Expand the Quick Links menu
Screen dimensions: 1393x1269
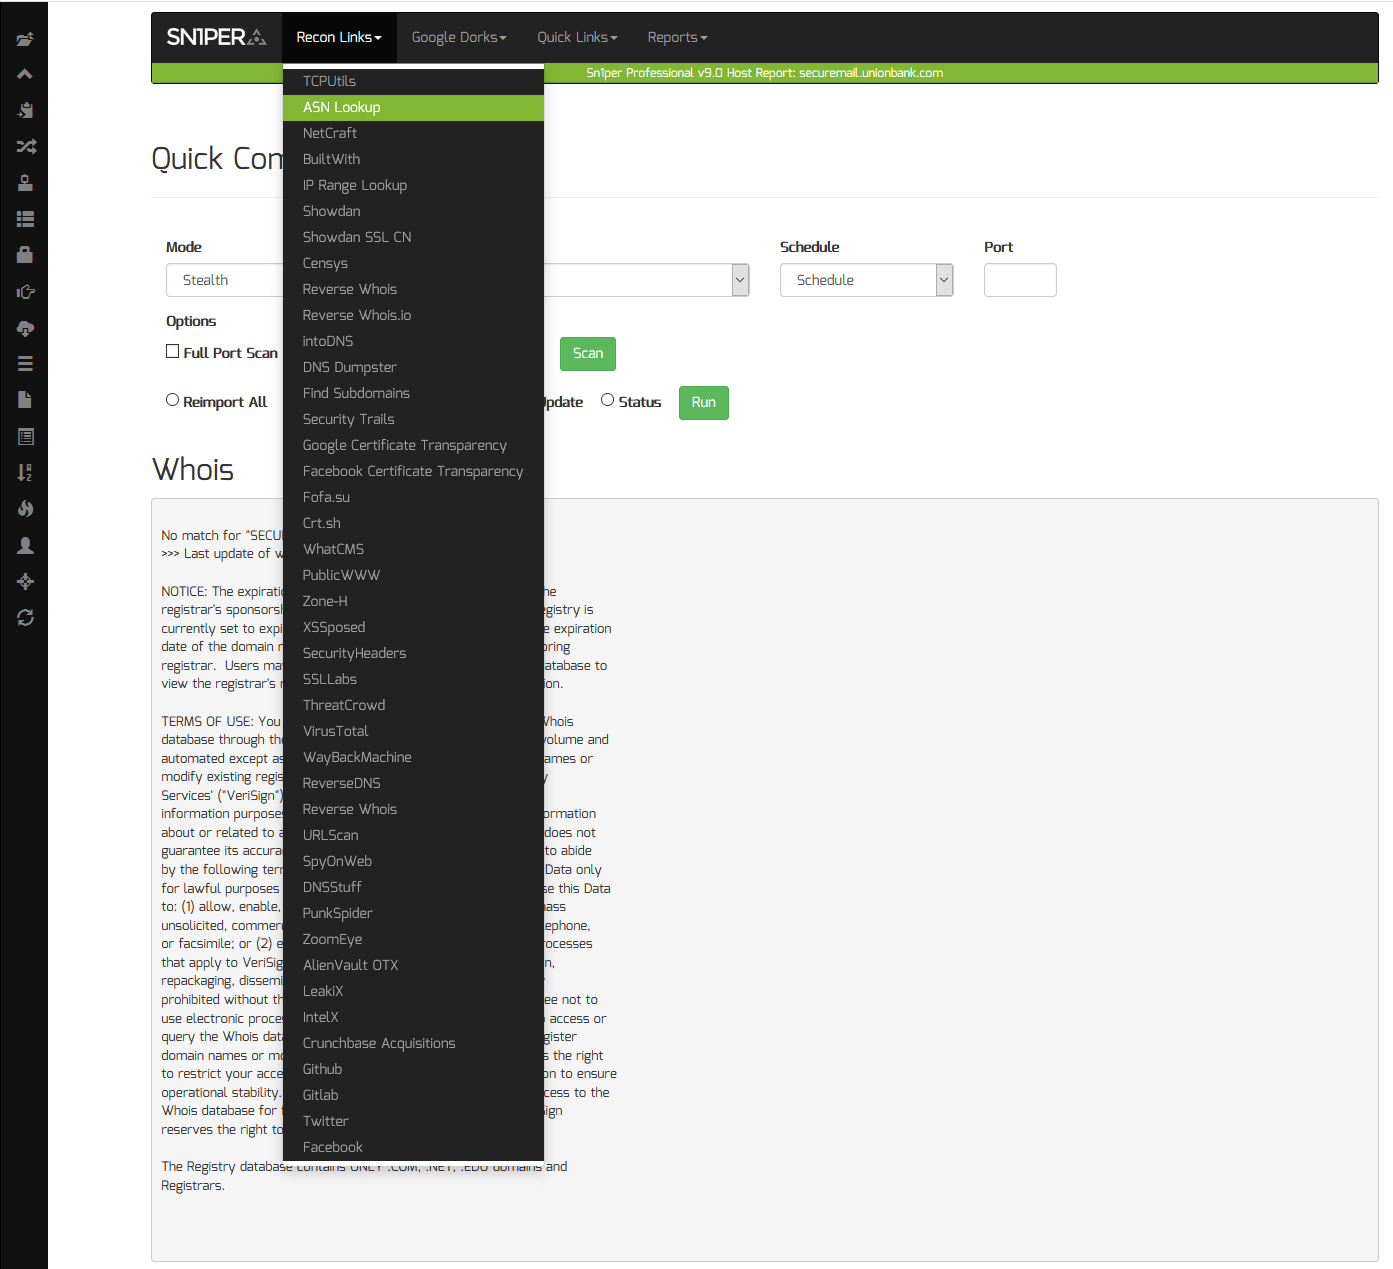pyautogui.click(x=577, y=37)
